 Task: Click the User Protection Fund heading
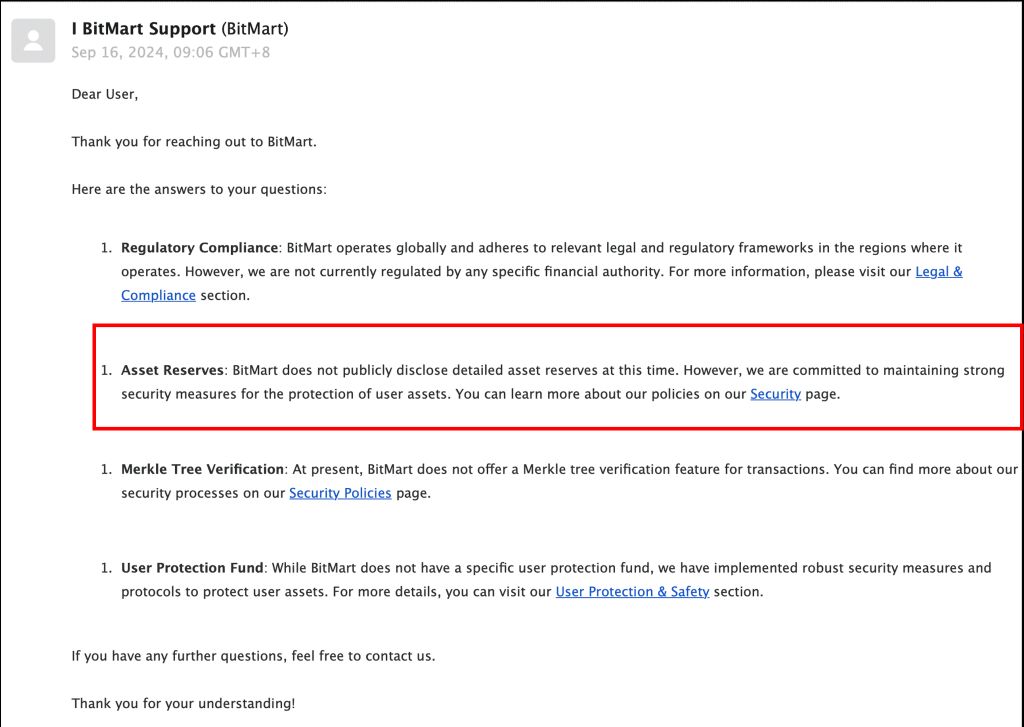tap(193, 567)
